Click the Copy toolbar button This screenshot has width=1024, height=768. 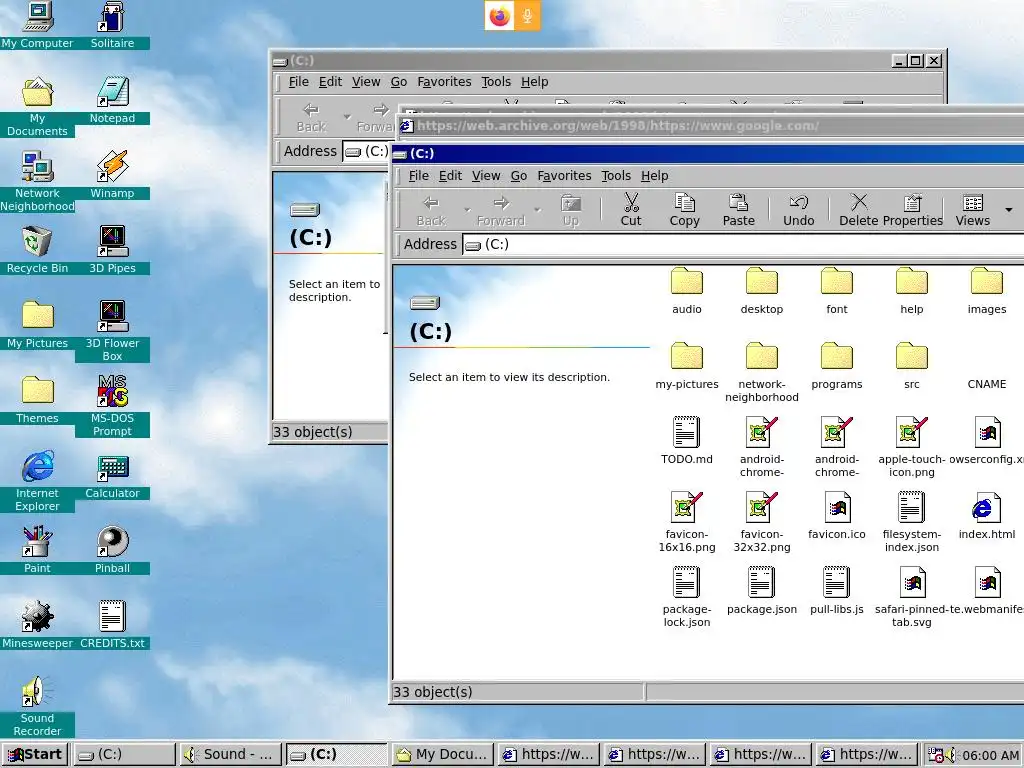(684, 210)
